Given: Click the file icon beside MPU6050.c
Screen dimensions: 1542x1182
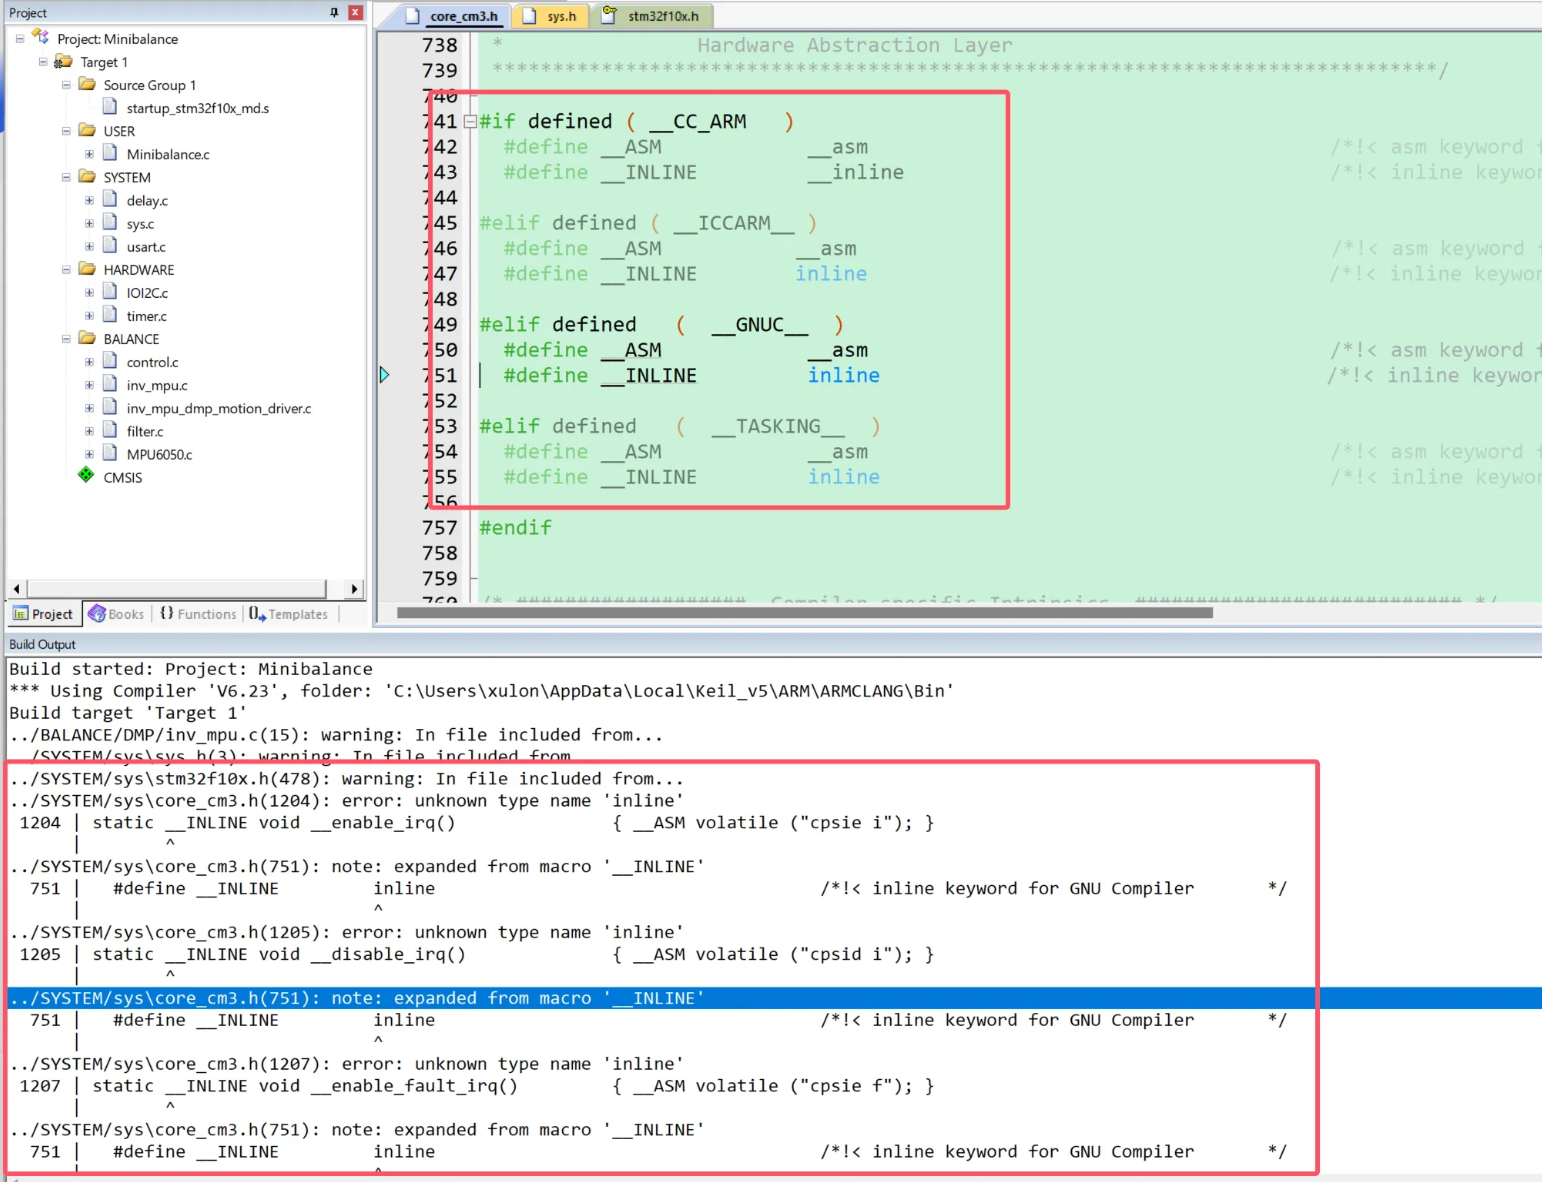Looking at the screenshot, I should 110,454.
